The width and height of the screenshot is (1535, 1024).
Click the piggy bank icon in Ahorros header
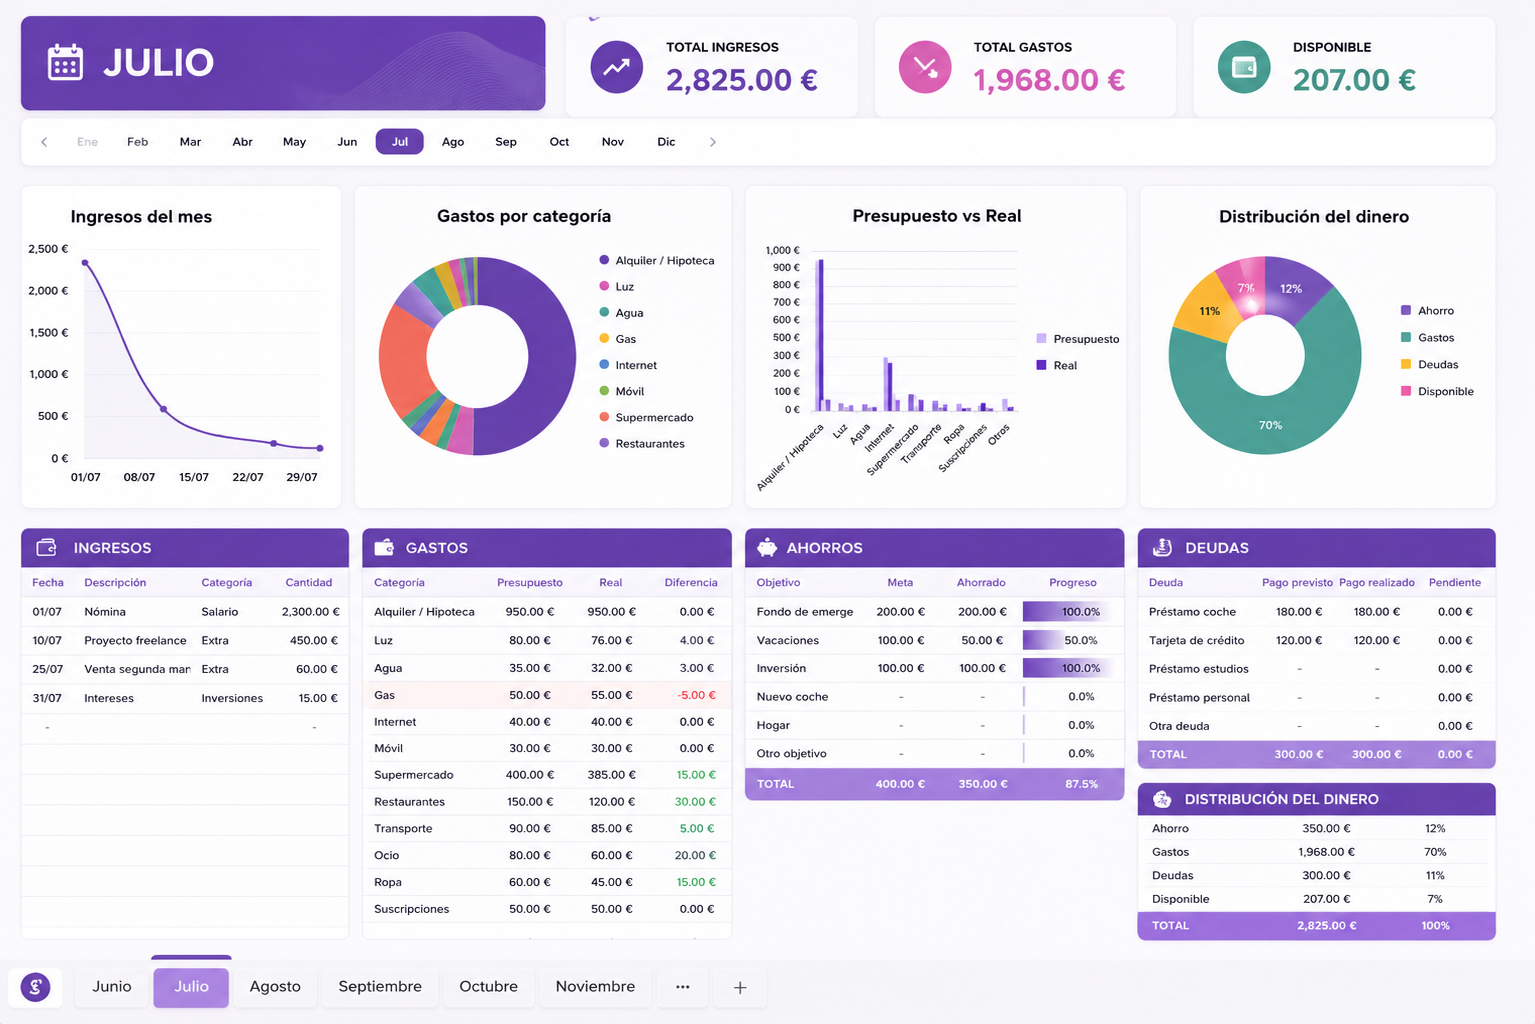[x=767, y=547]
